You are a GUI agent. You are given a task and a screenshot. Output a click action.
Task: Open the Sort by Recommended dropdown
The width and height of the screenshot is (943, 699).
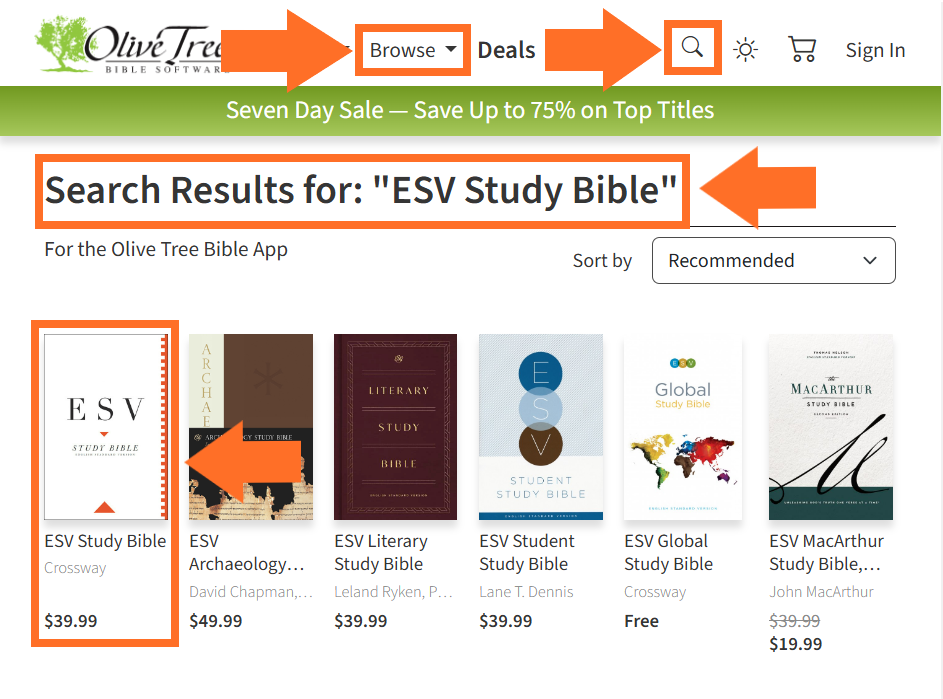pyautogui.click(x=773, y=261)
